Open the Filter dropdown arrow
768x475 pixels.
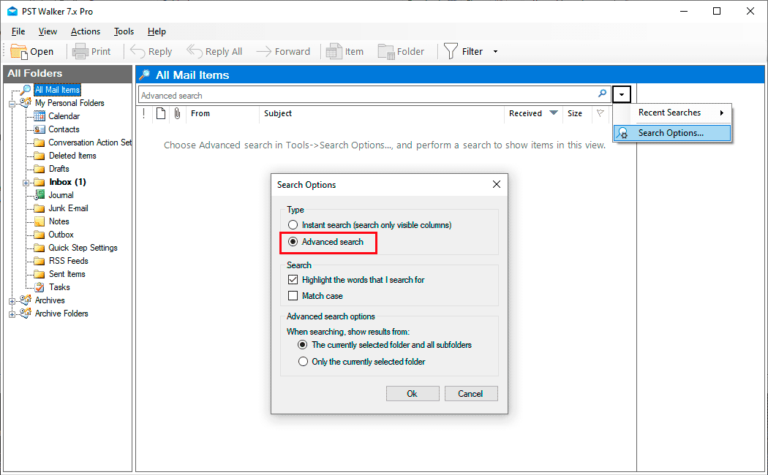(495, 51)
